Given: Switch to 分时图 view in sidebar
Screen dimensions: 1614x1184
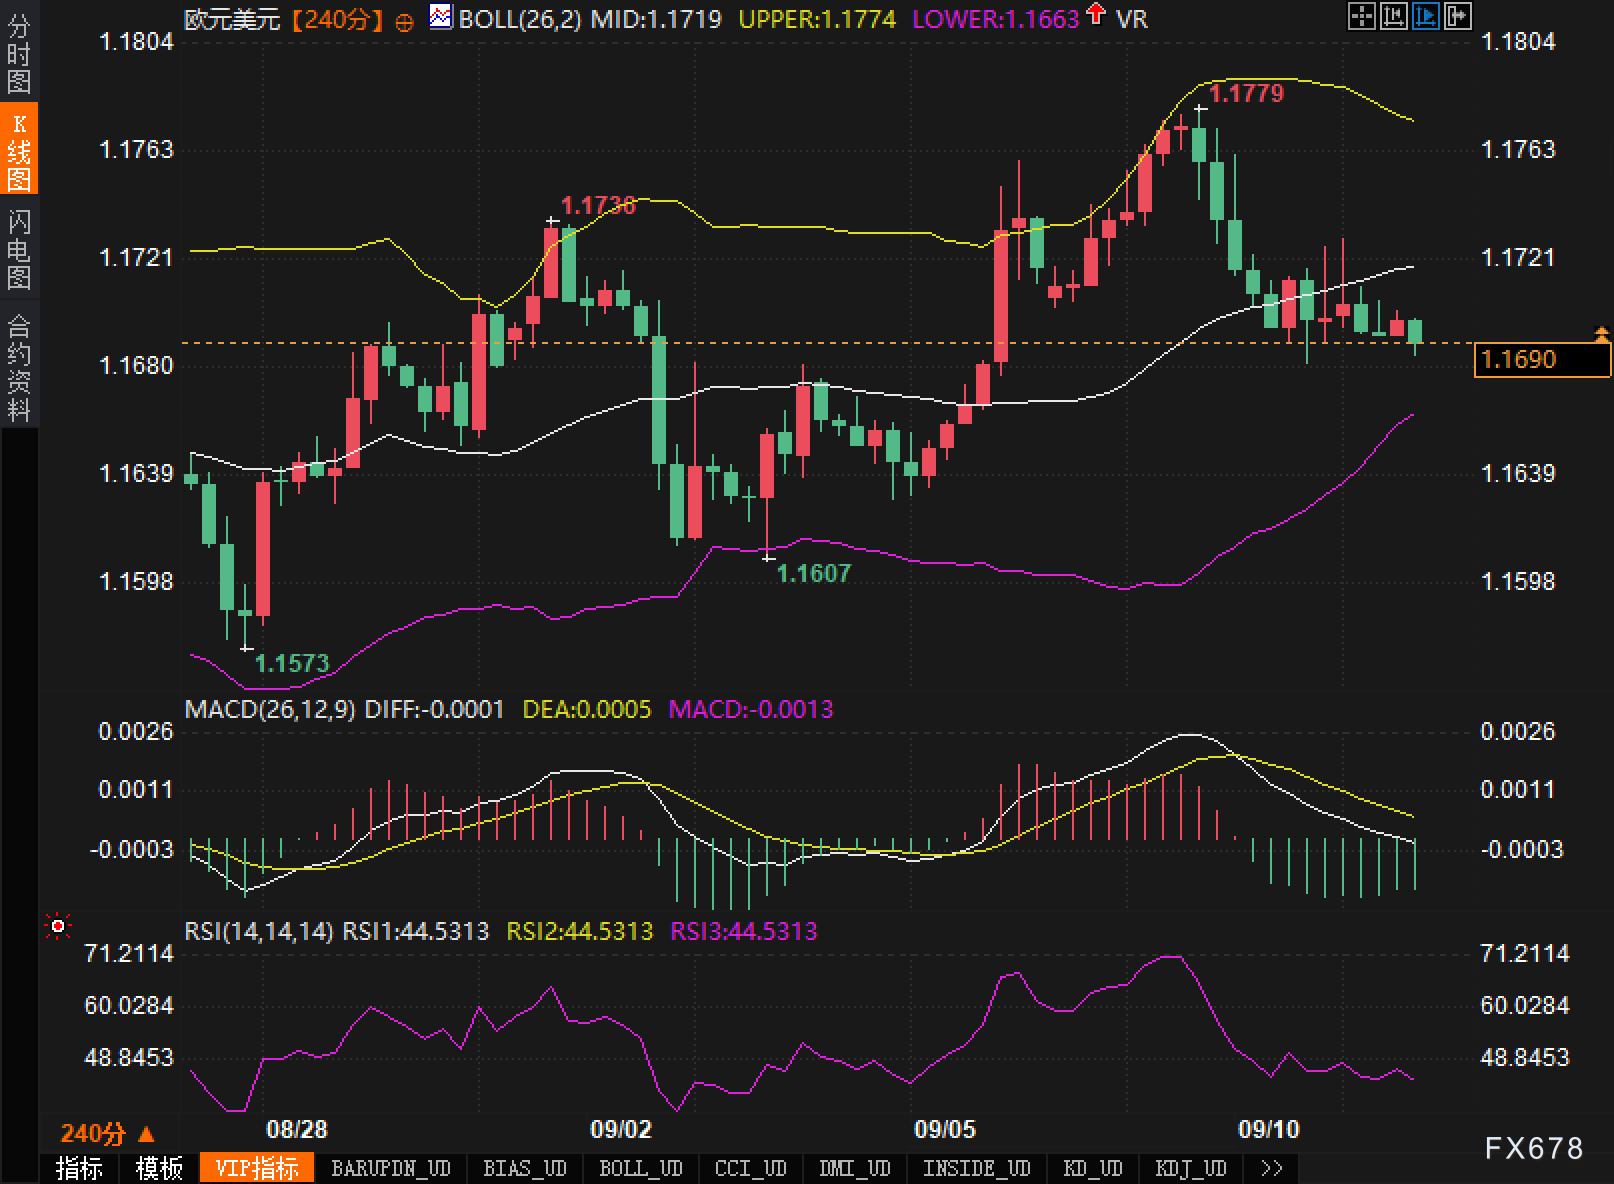Looking at the screenshot, I should click(19, 54).
